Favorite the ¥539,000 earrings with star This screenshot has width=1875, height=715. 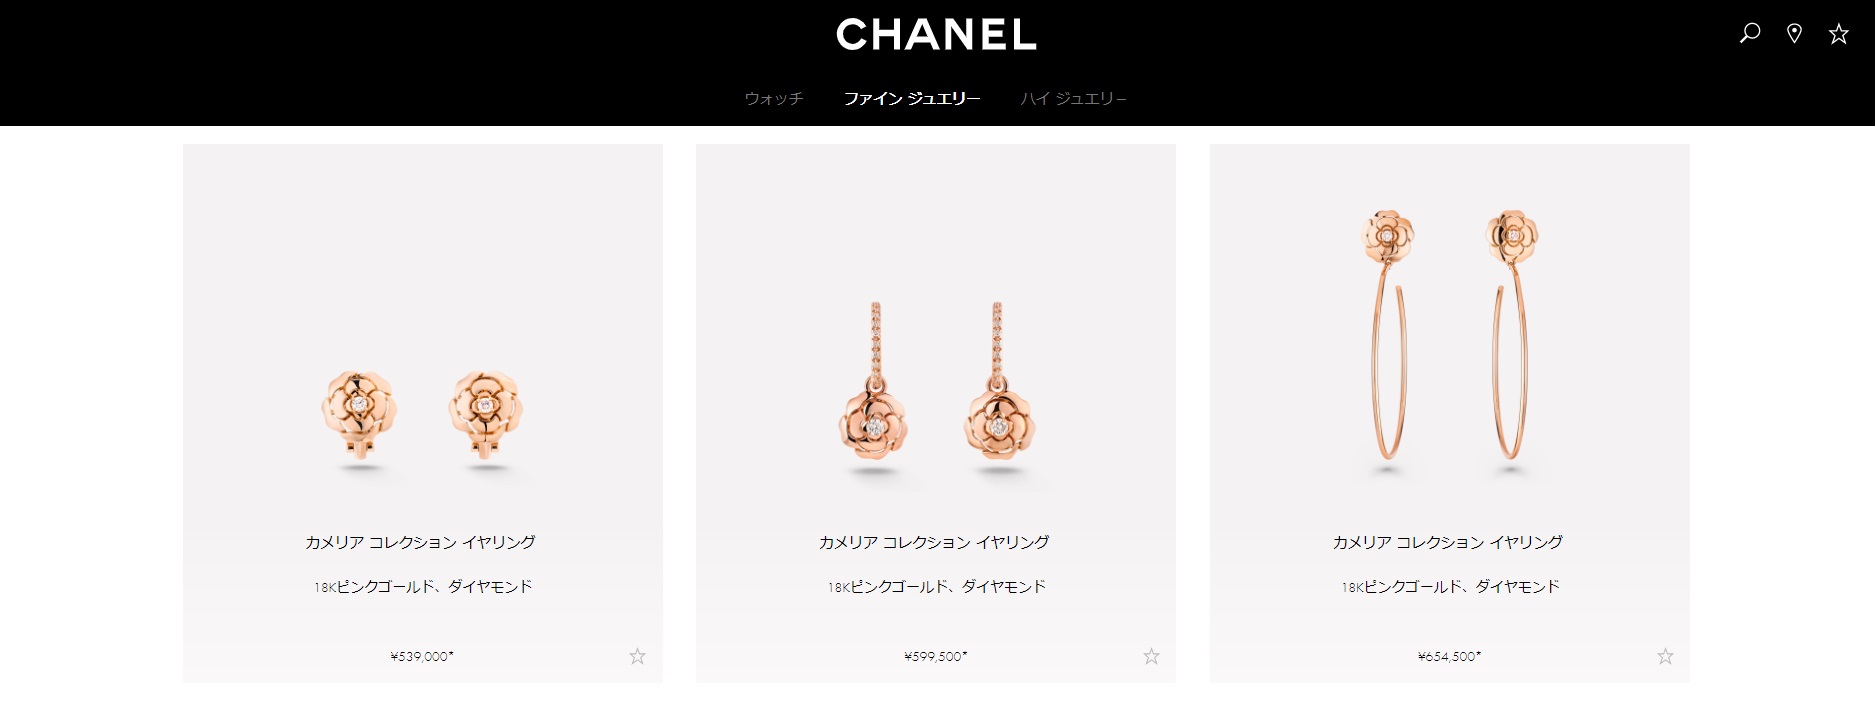click(x=637, y=656)
